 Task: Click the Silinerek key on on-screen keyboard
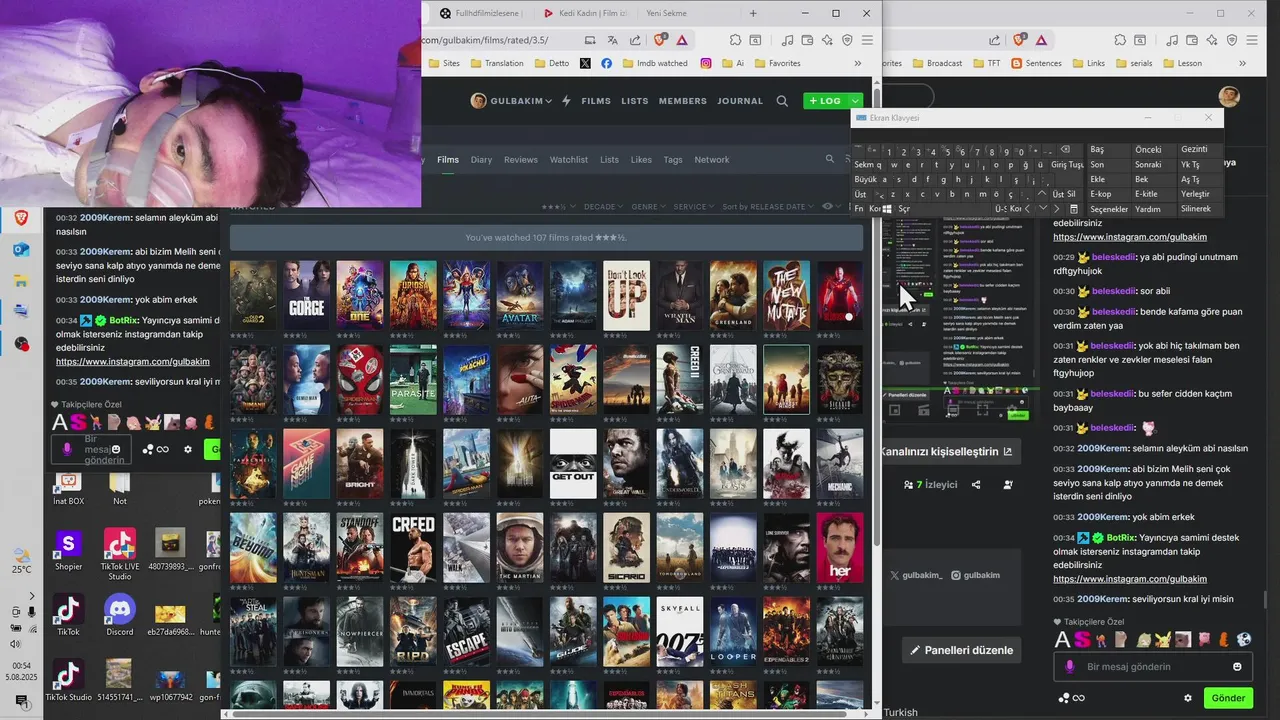1196,209
